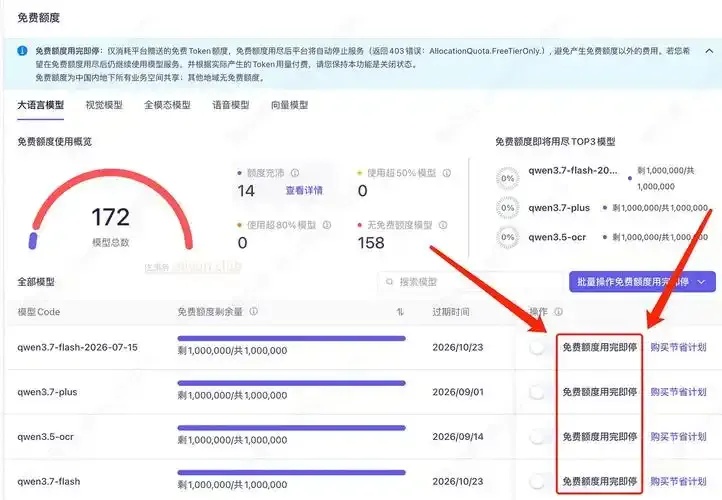The image size is (722, 500).
Task: Click the 搜索模型 search field
Action: tap(470, 282)
